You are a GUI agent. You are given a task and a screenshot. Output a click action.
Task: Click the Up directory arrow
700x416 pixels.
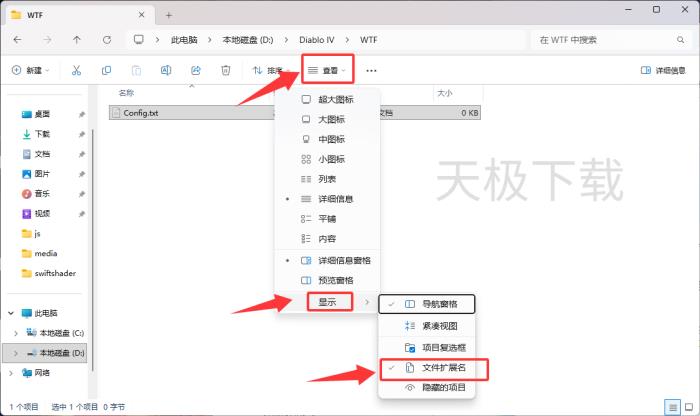coord(77,40)
